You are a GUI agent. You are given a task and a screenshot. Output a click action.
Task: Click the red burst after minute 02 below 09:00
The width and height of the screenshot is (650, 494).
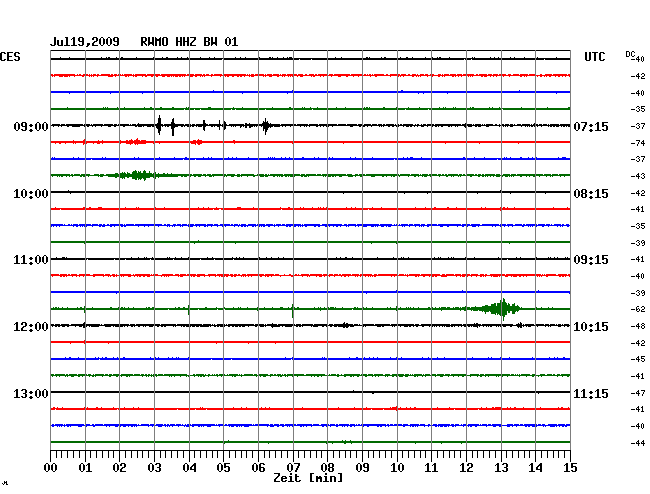tap(136, 142)
